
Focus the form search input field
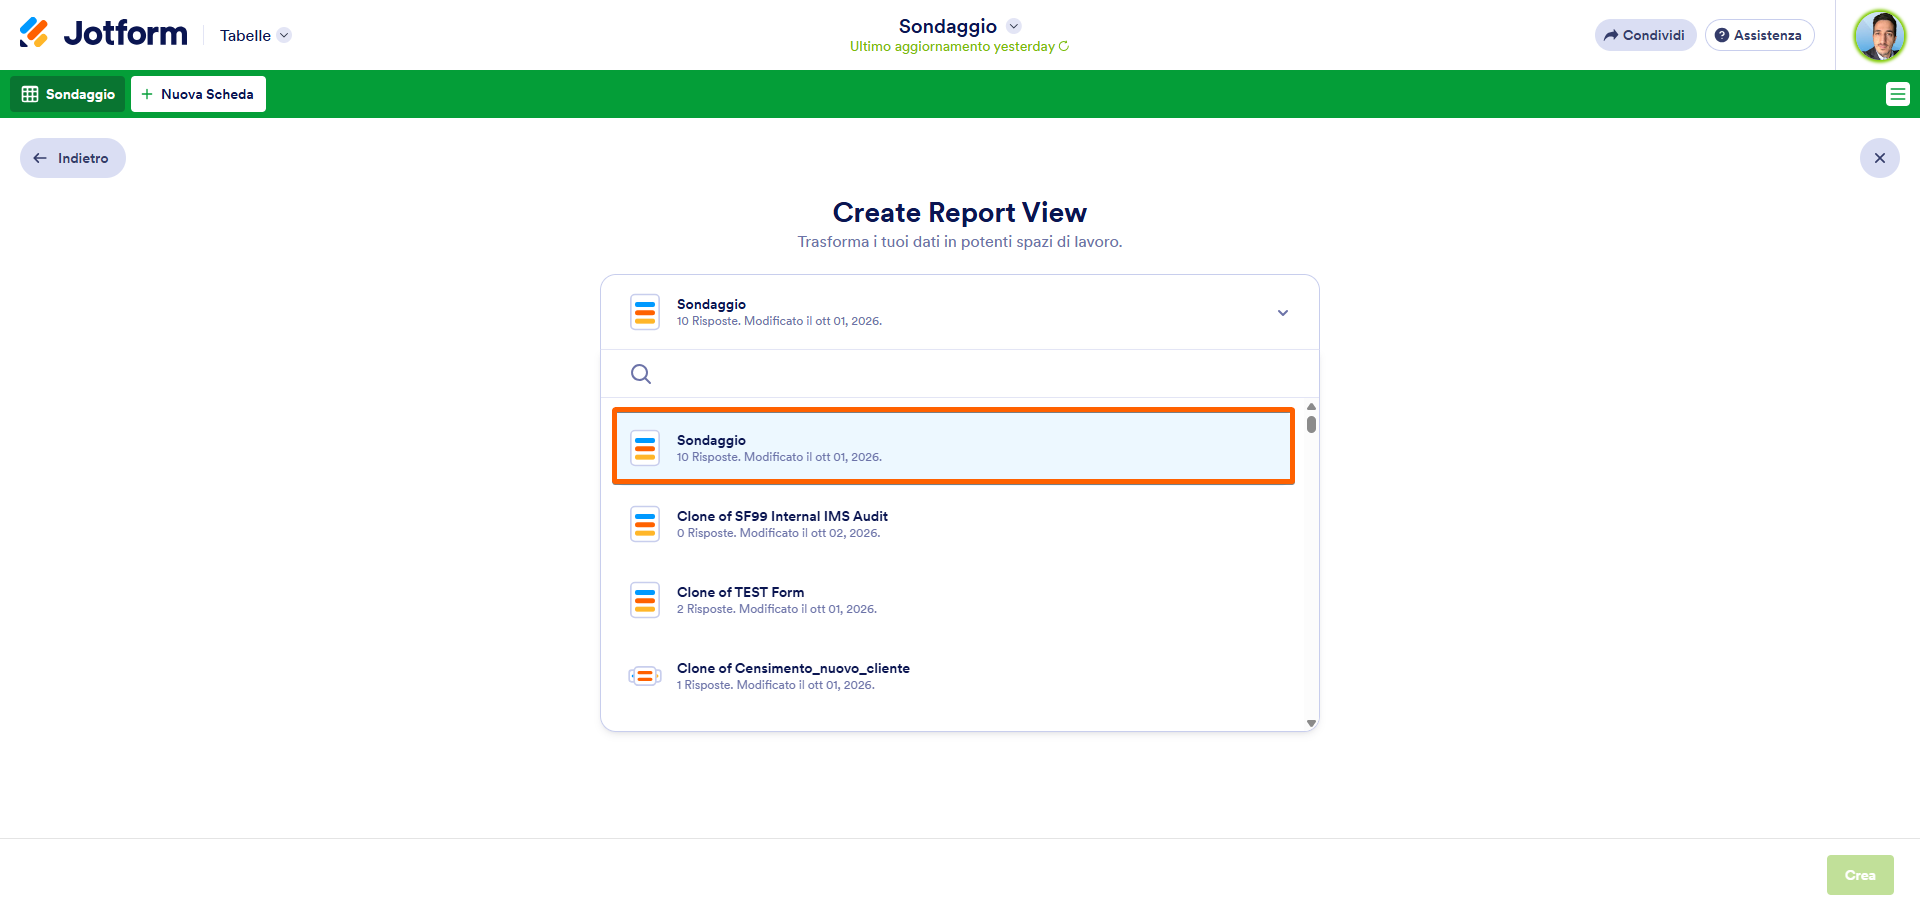tap(960, 374)
